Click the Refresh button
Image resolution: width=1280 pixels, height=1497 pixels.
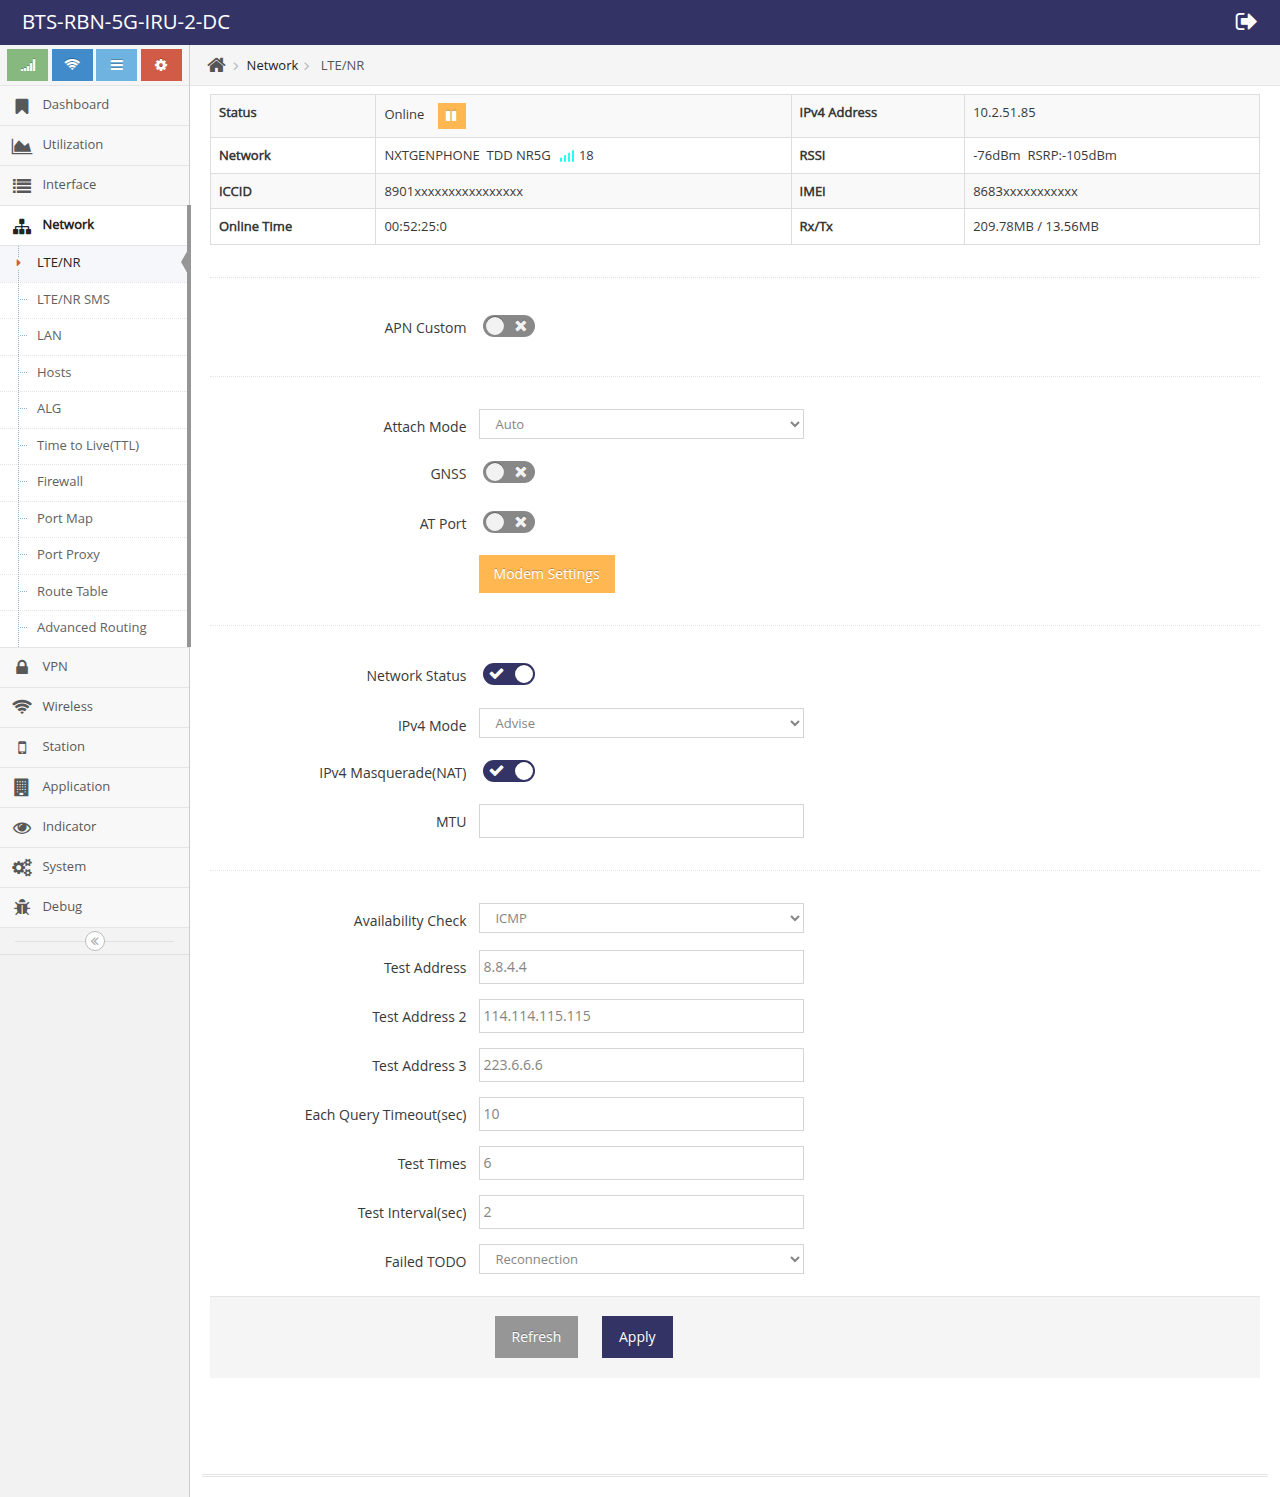[x=536, y=1337]
